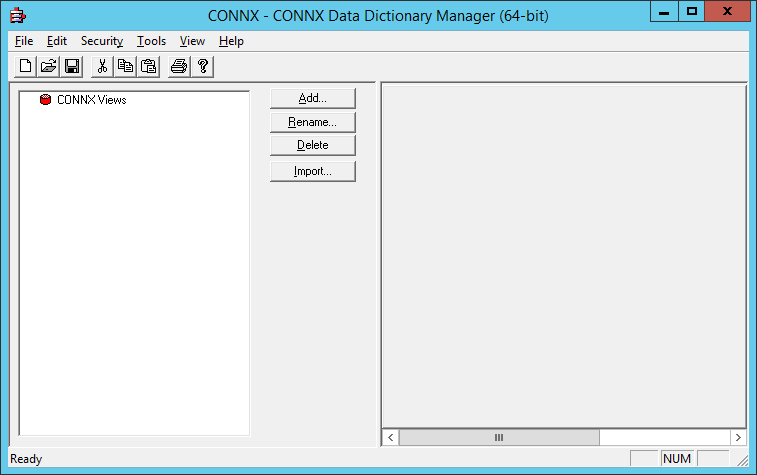Viewport: 757px width, 475px height.
Task: Click the Cut scissors icon
Action: pos(102,66)
